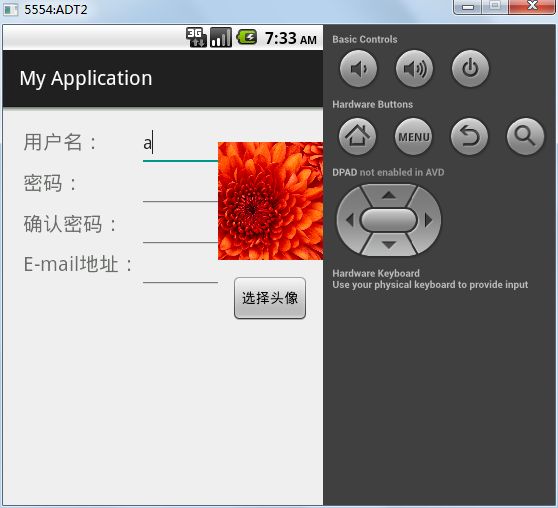The image size is (558, 508).
Task: Click the E-mail地址： label
Action: click(x=78, y=265)
